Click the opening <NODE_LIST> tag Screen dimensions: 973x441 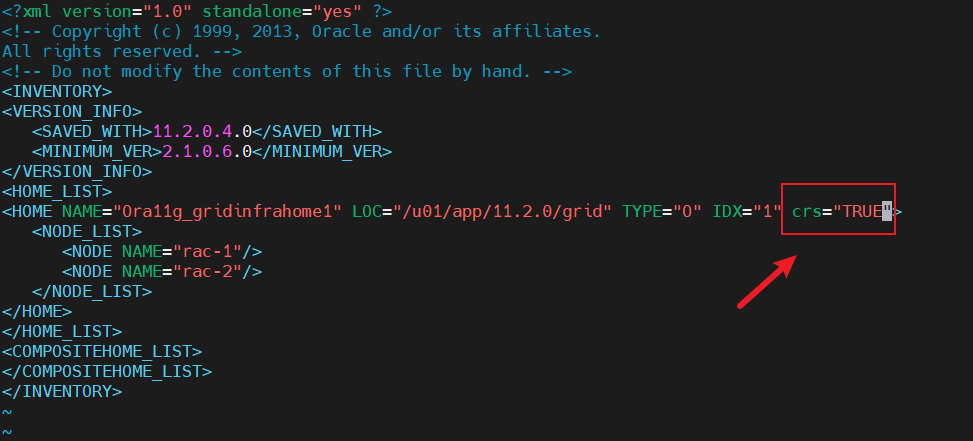click(x=87, y=232)
